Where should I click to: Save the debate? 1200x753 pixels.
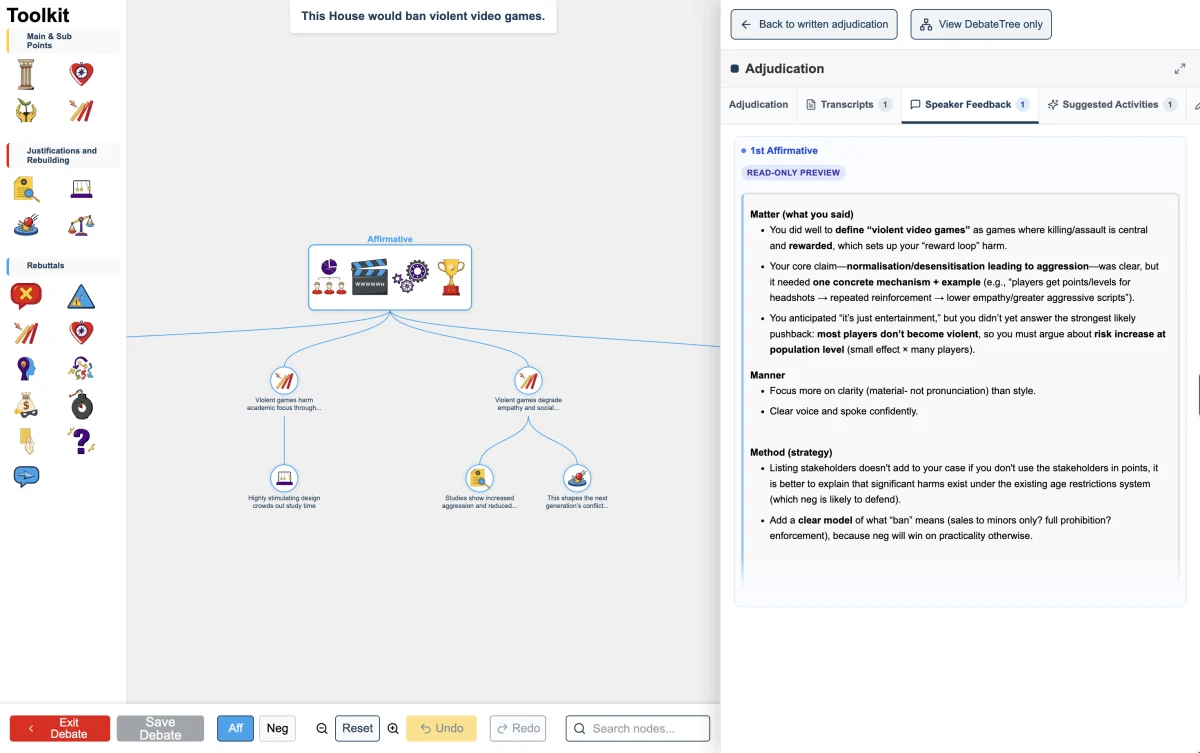coord(160,728)
